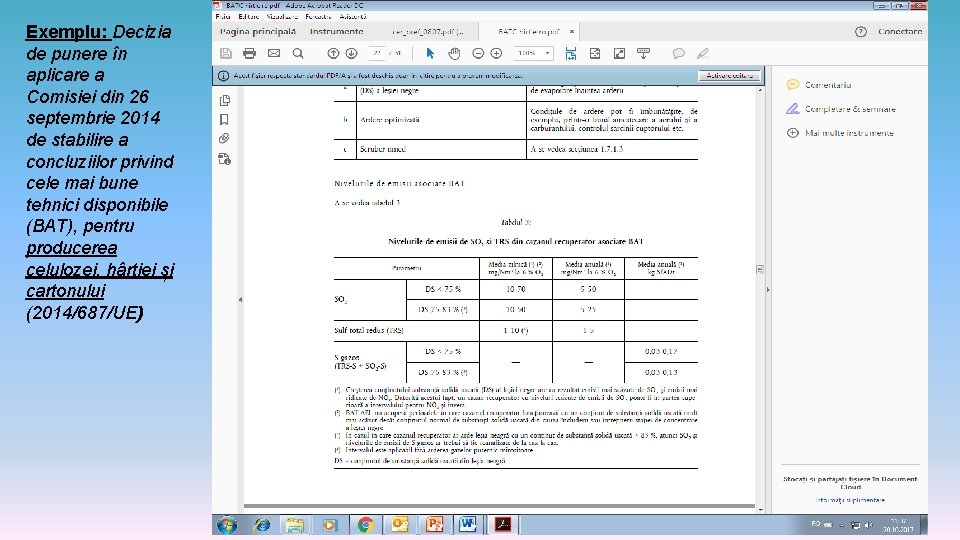Screen dimensions: 960x540
Task: Switch to the Instrumente tab
Action: pyautogui.click(x=336, y=31)
